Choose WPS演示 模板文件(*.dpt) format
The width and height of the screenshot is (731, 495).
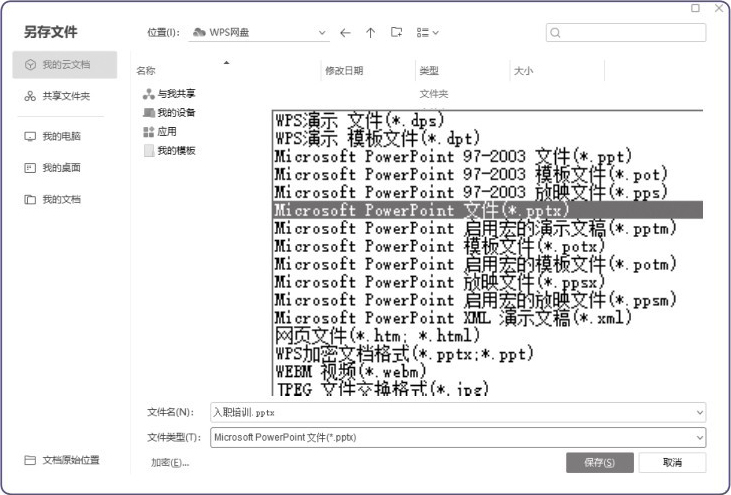pos(488,138)
